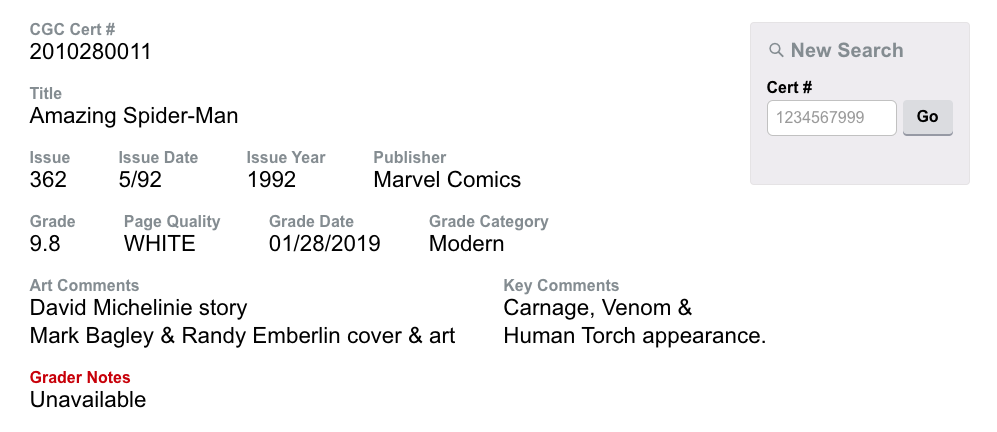Click the issue number 362
The width and height of the screenshot is (997, 432).
tap(49, 180)
